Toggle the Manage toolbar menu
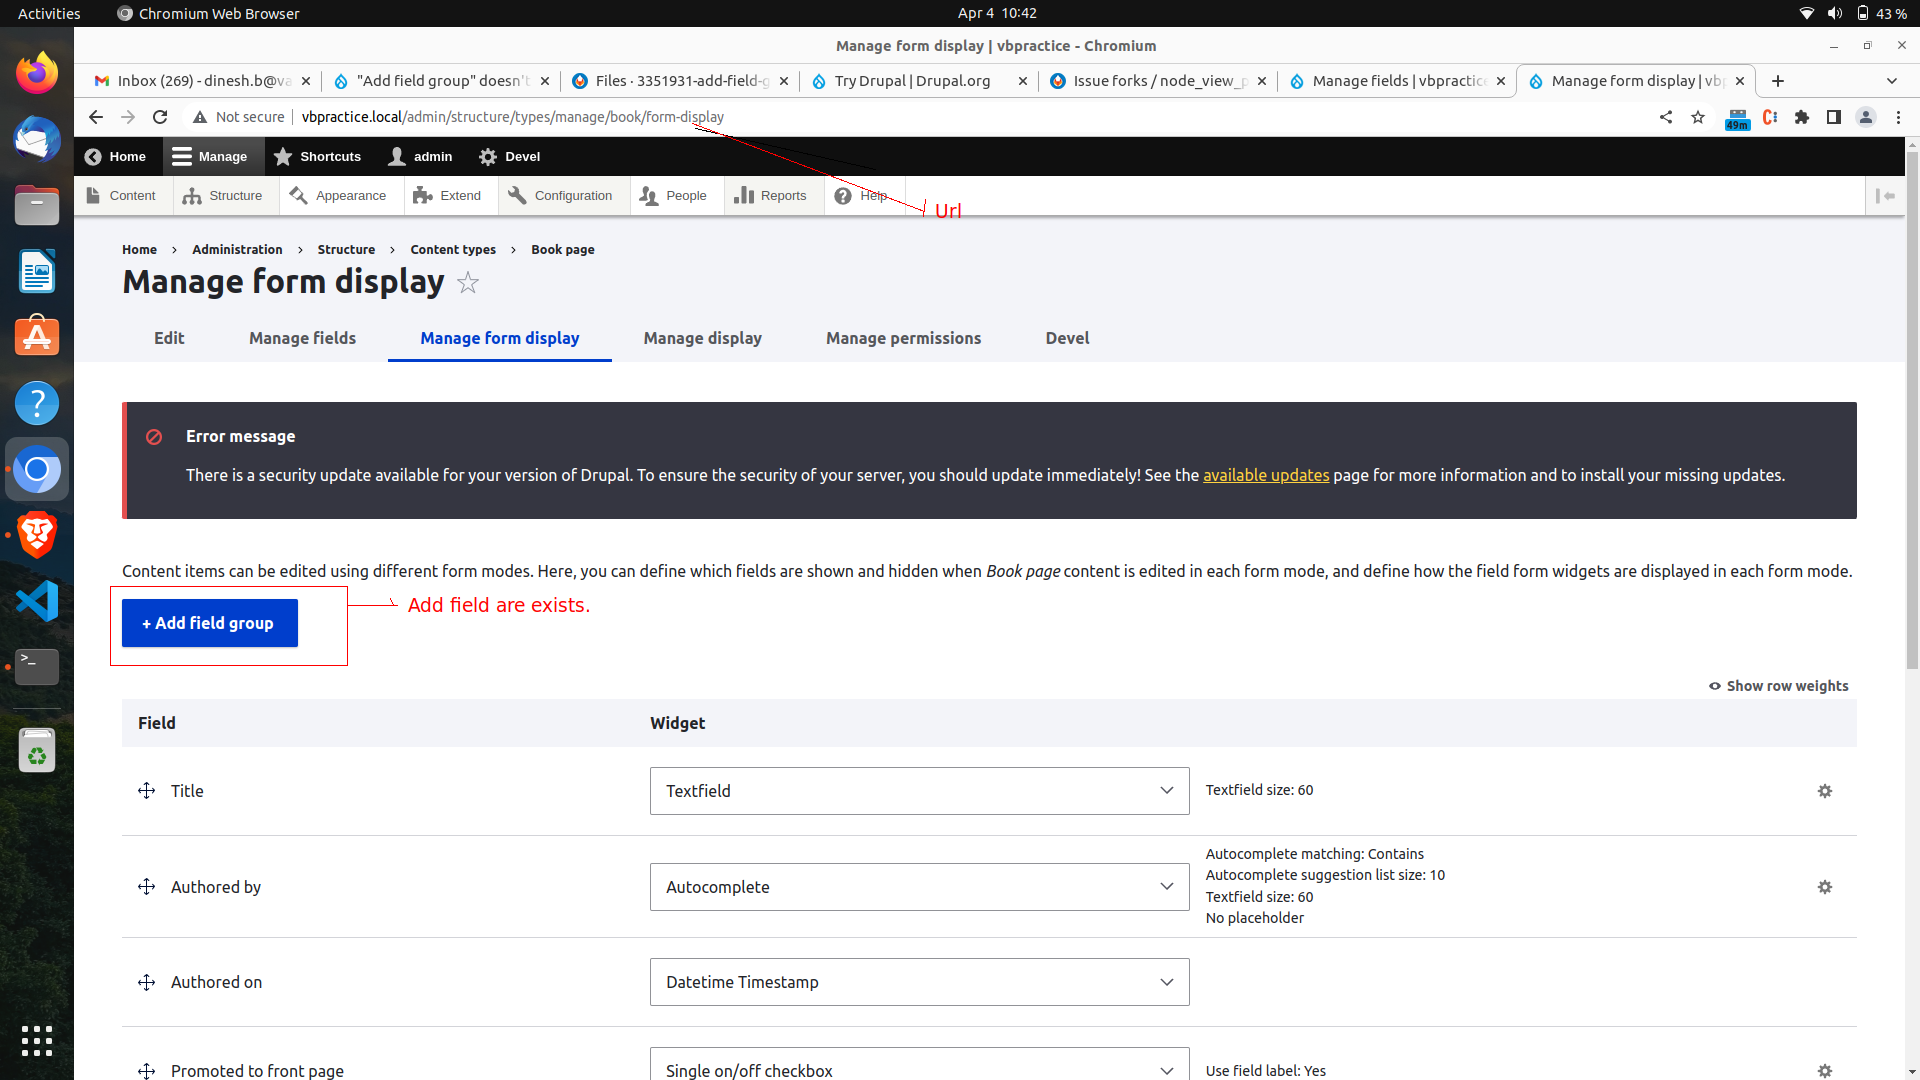The height and width of the screenshot is (1080, 1920). 211,156
